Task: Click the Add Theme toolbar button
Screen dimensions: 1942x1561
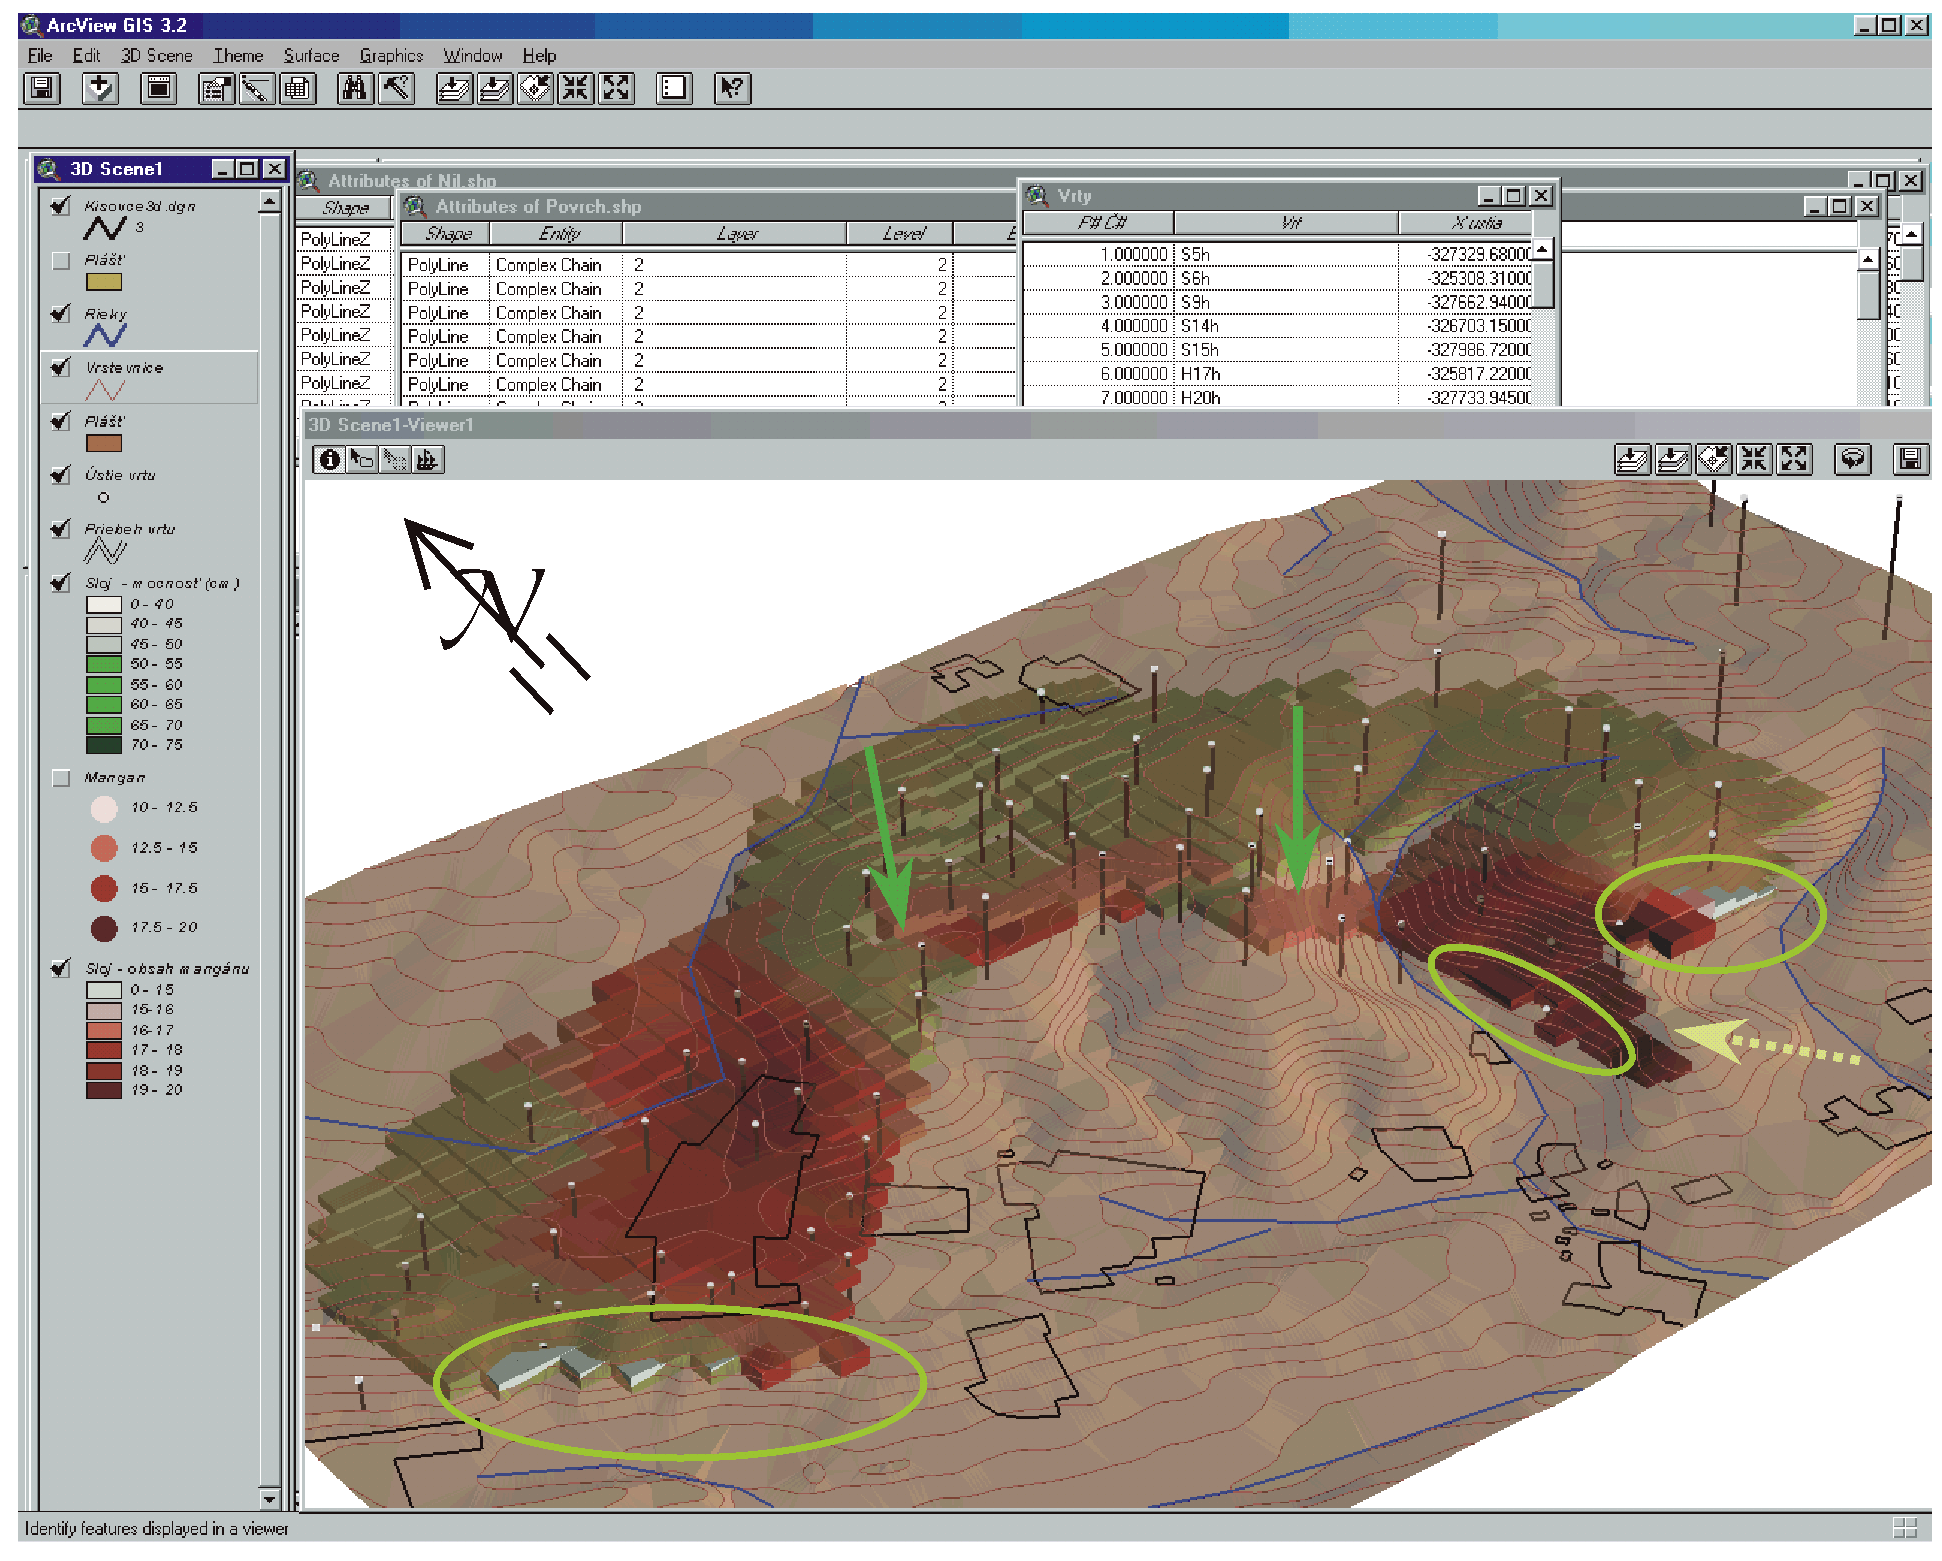Action: coord(100,89)
